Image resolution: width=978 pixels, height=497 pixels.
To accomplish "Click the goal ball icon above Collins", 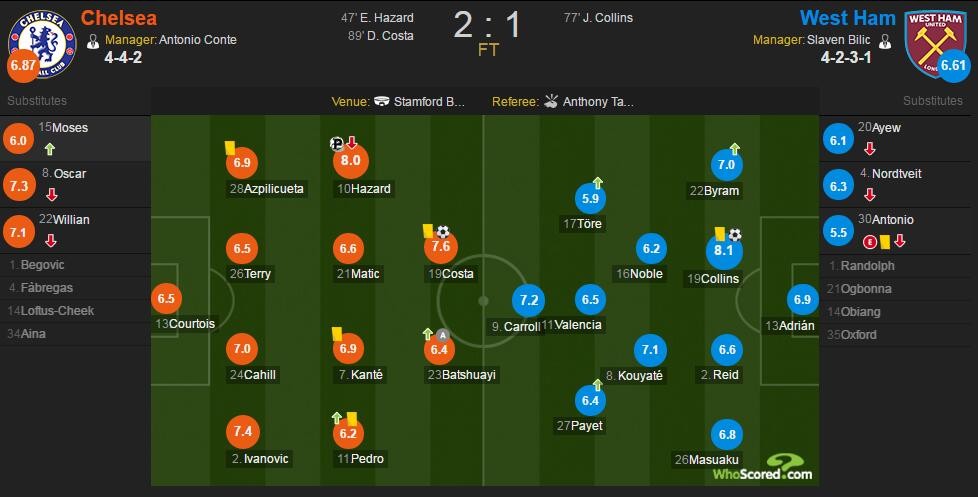I will (735, 235).
